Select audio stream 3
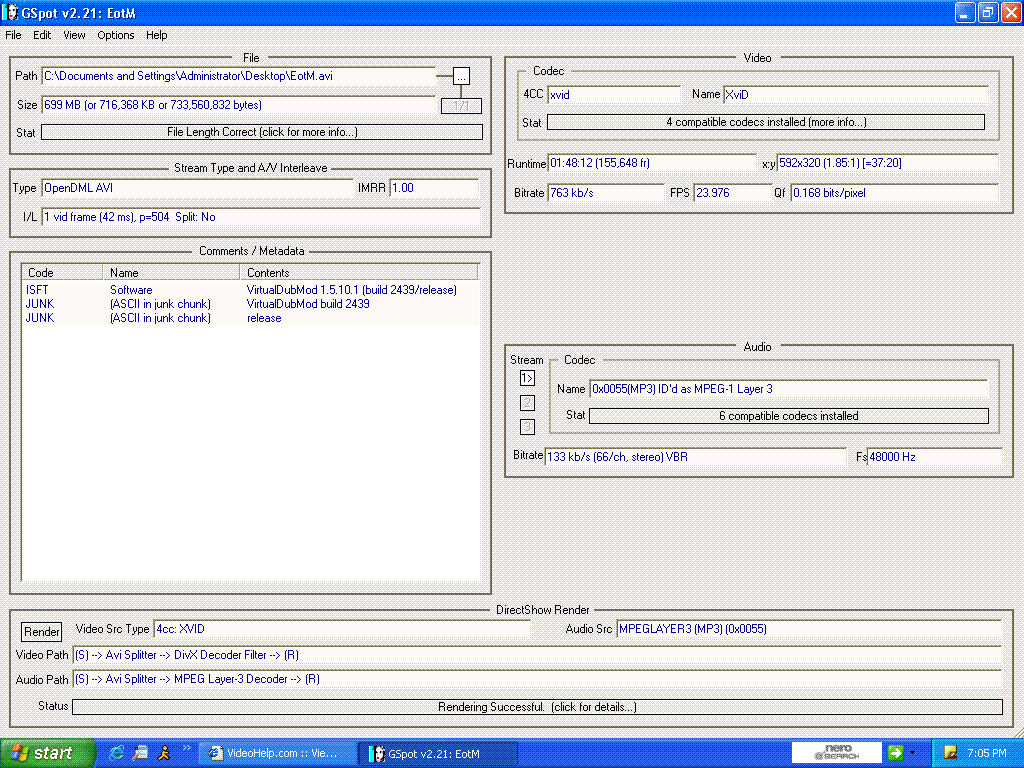This screenshot has width=1024, height=768. pos(527,427)
